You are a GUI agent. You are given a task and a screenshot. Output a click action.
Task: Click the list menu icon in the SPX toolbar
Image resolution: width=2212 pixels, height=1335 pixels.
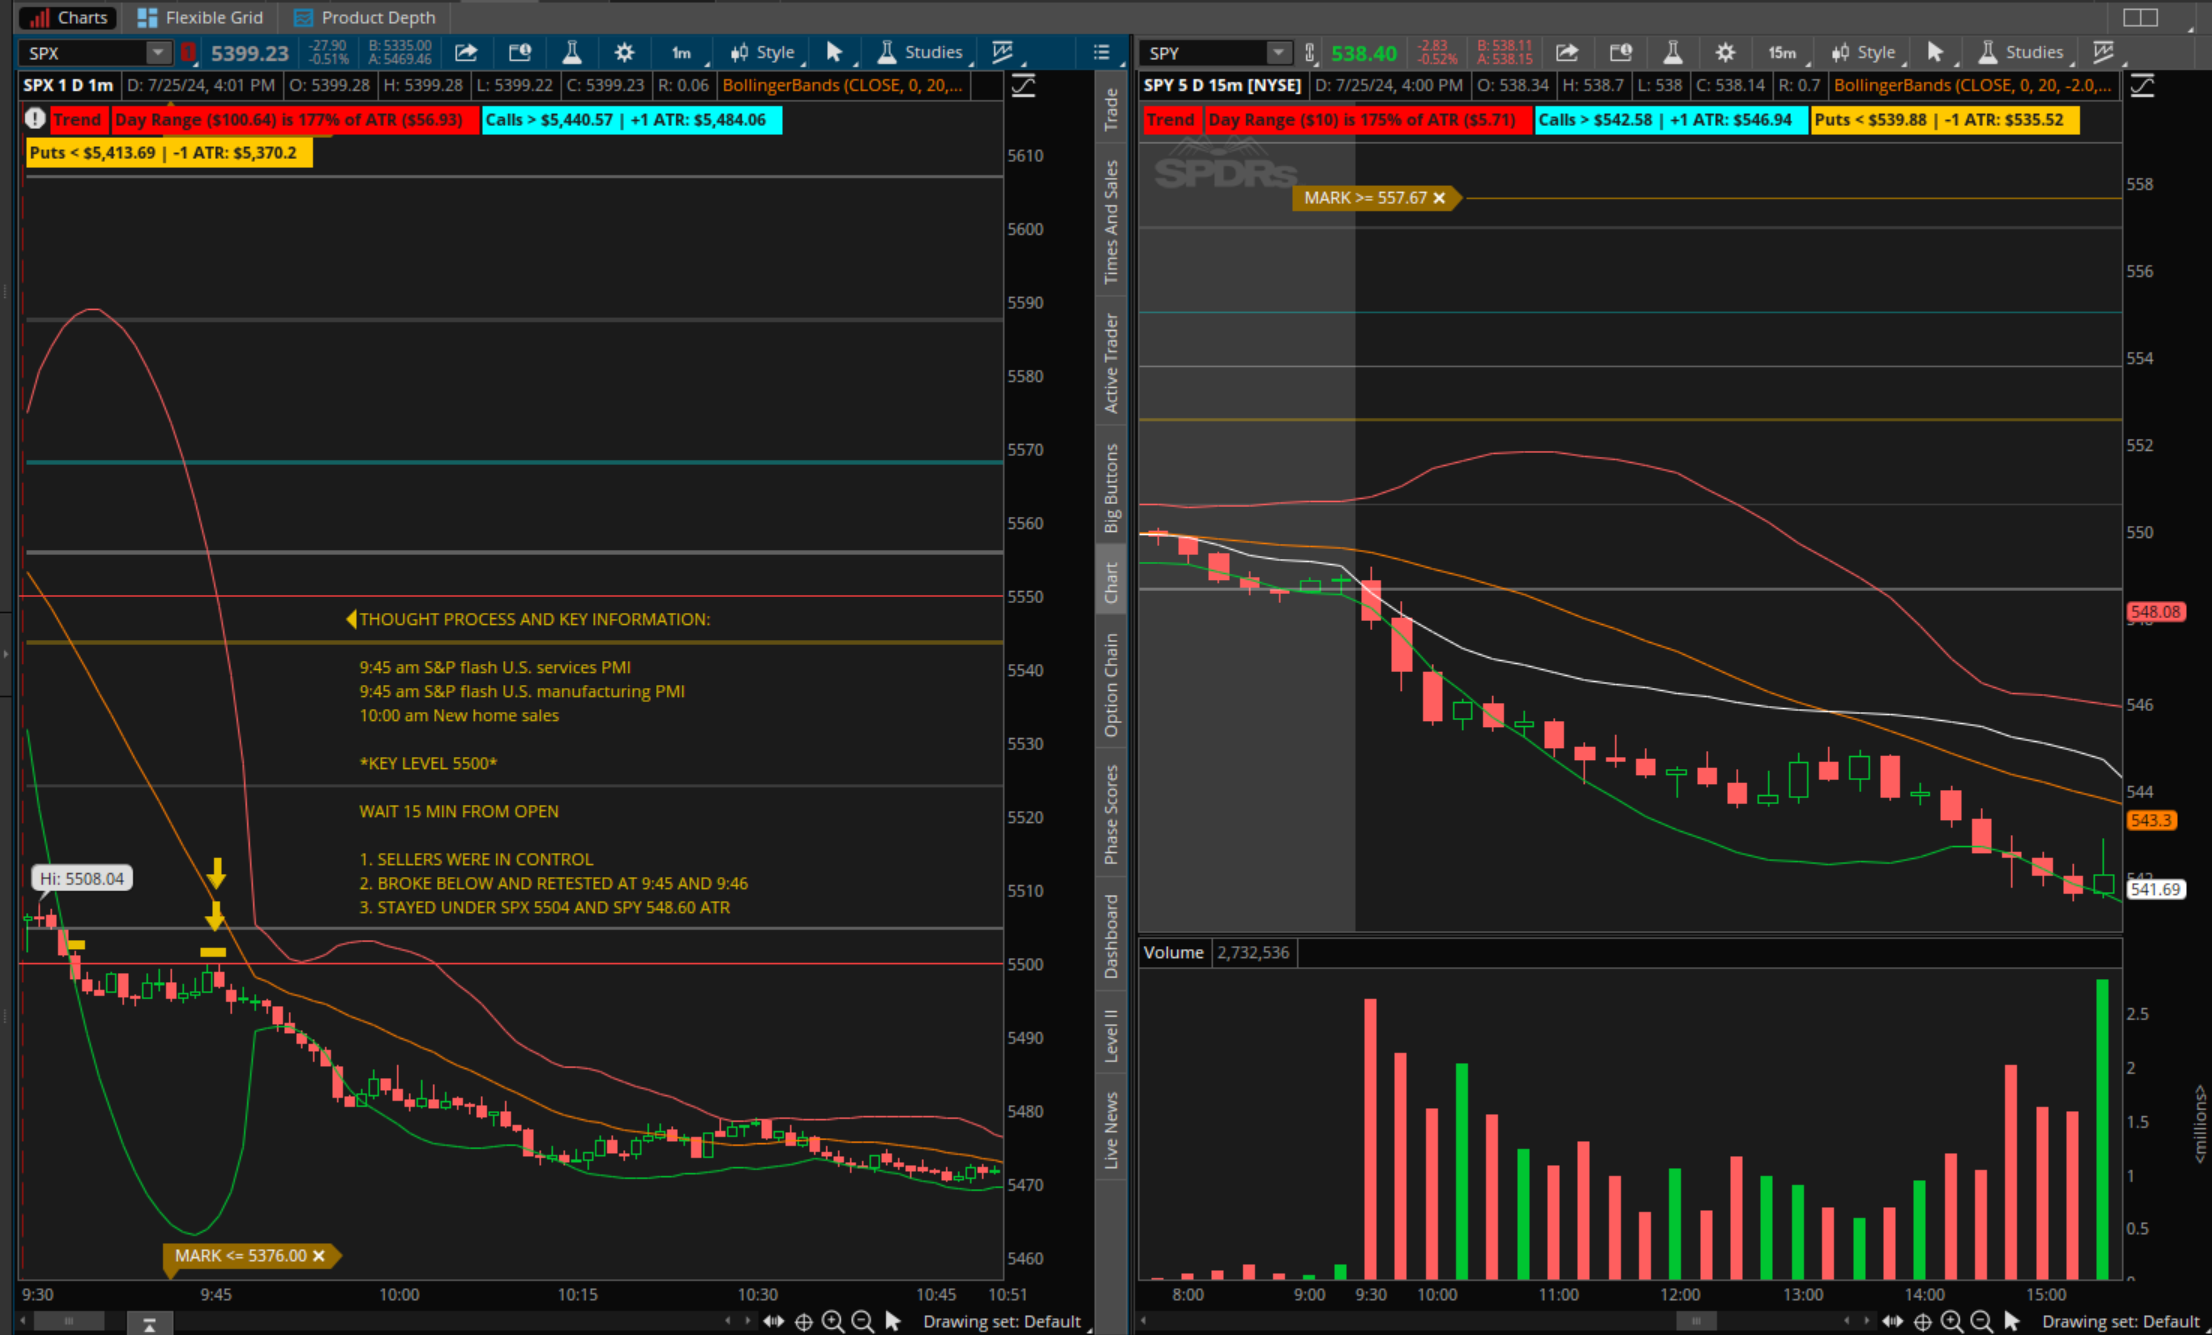[x=1101, y=52]
